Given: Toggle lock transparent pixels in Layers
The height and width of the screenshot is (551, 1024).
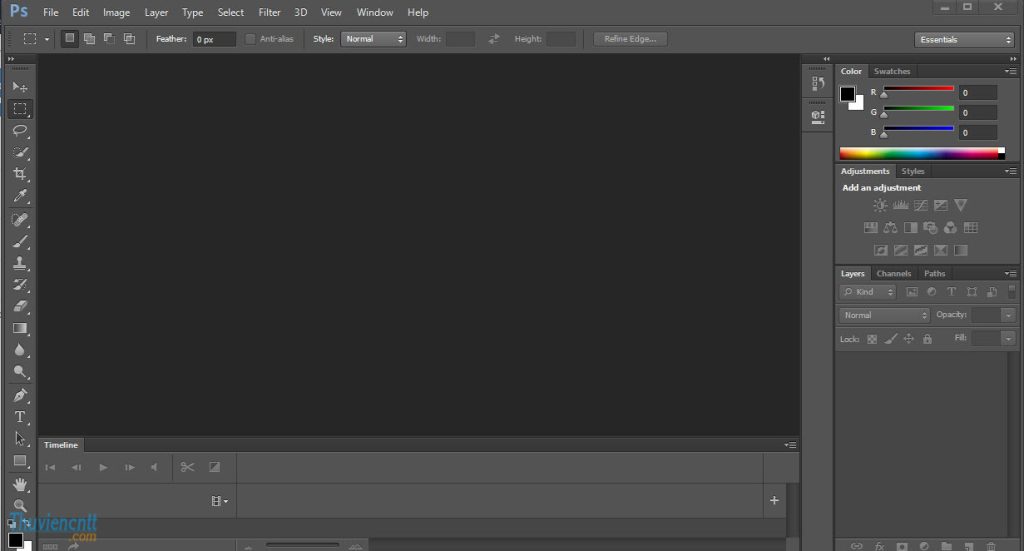Looking at the screenshot, I should pyautogui.click(x=872, y=339).
